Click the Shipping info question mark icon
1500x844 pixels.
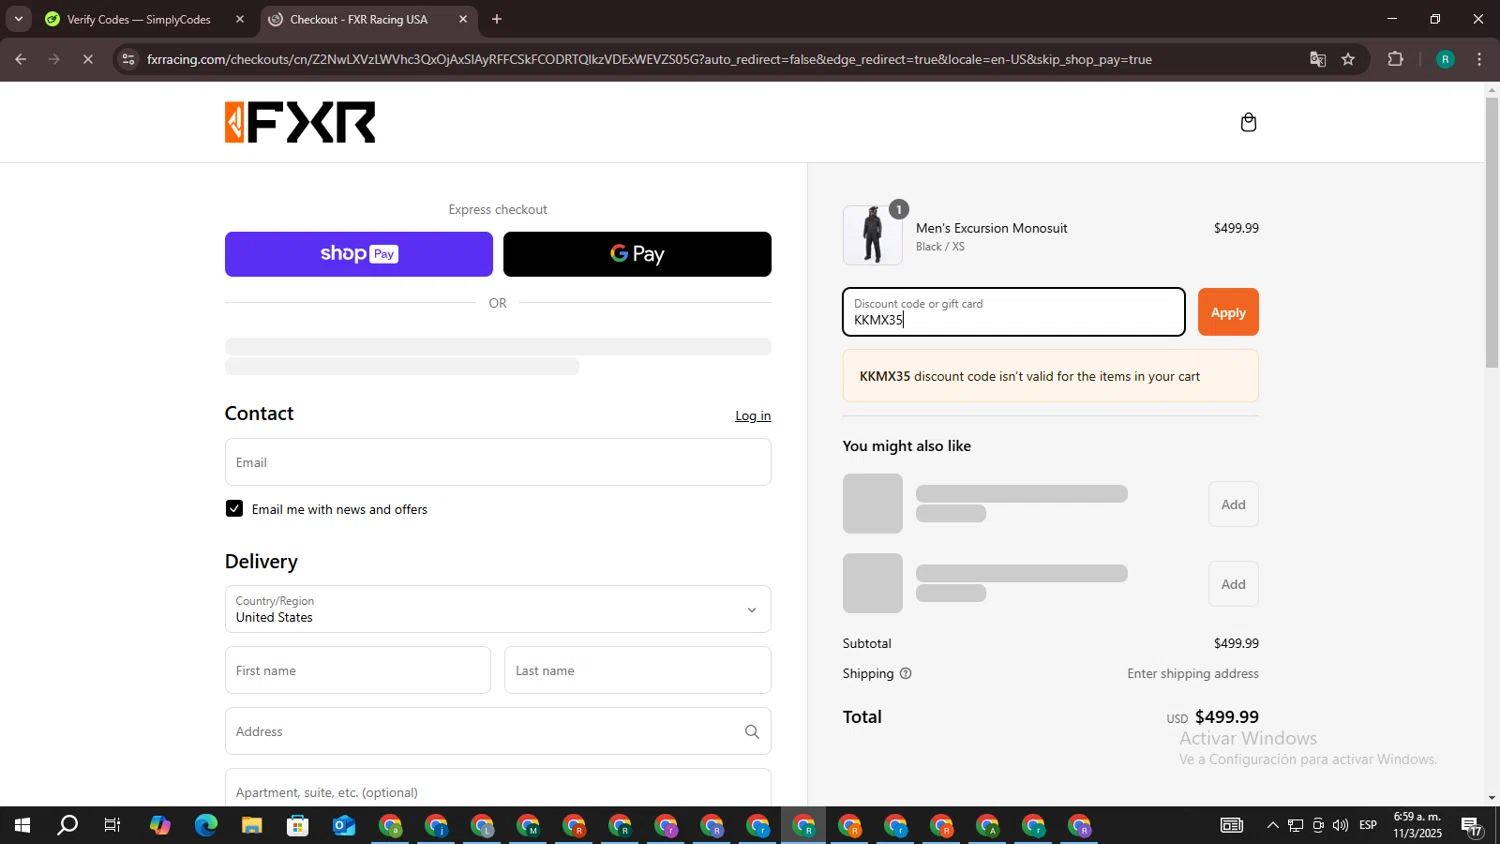point(906,674)
